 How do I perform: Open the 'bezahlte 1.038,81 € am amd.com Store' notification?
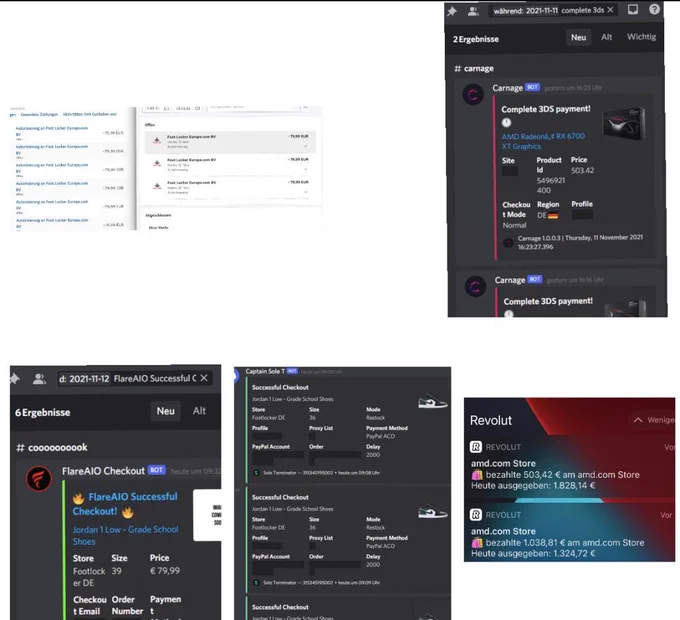pyautogui.click(x=569, y=534)
